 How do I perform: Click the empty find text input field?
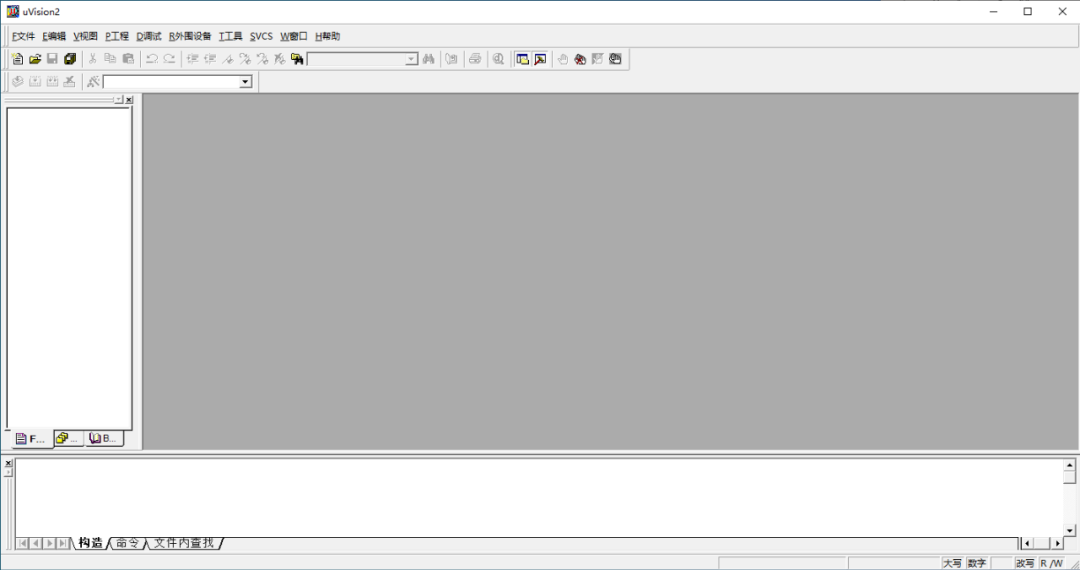coord(356,59)
